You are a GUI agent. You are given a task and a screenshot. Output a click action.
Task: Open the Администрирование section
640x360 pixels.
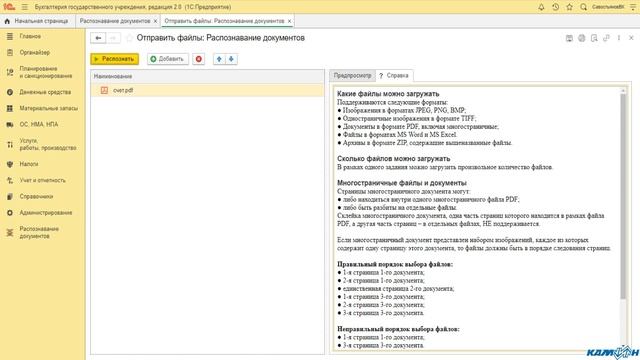(x=46, y=213)
